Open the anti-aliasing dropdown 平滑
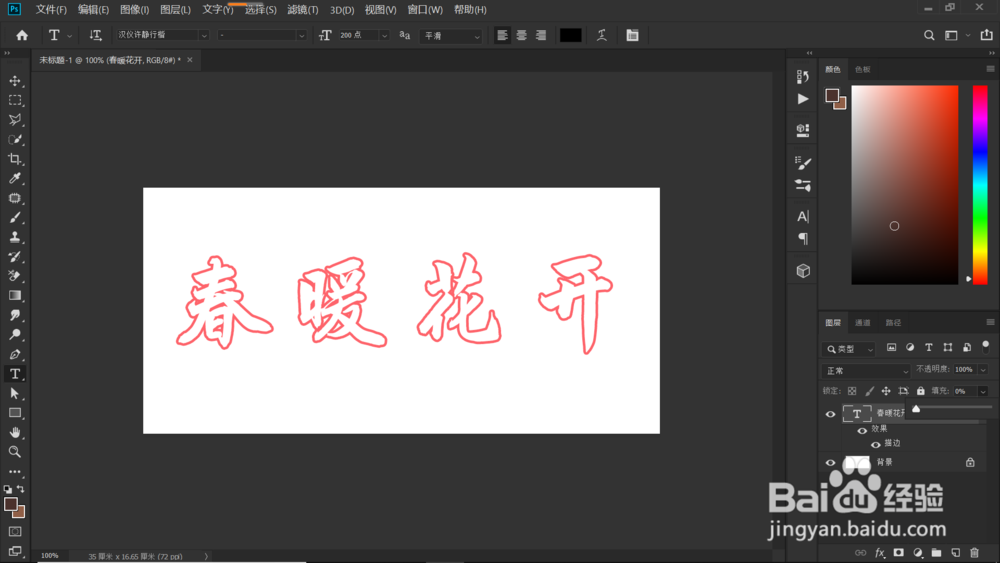1000x563 pixels. click(x=452, y=36)
